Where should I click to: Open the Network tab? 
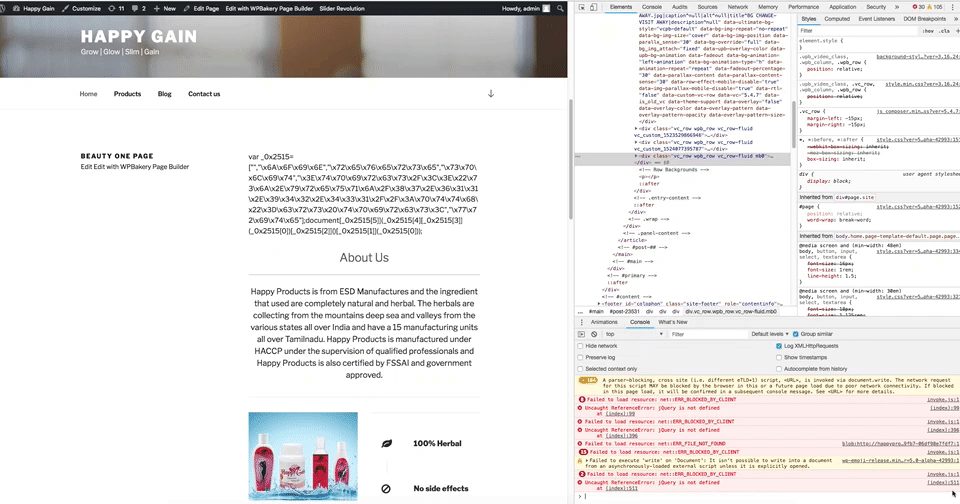(737, 7)
